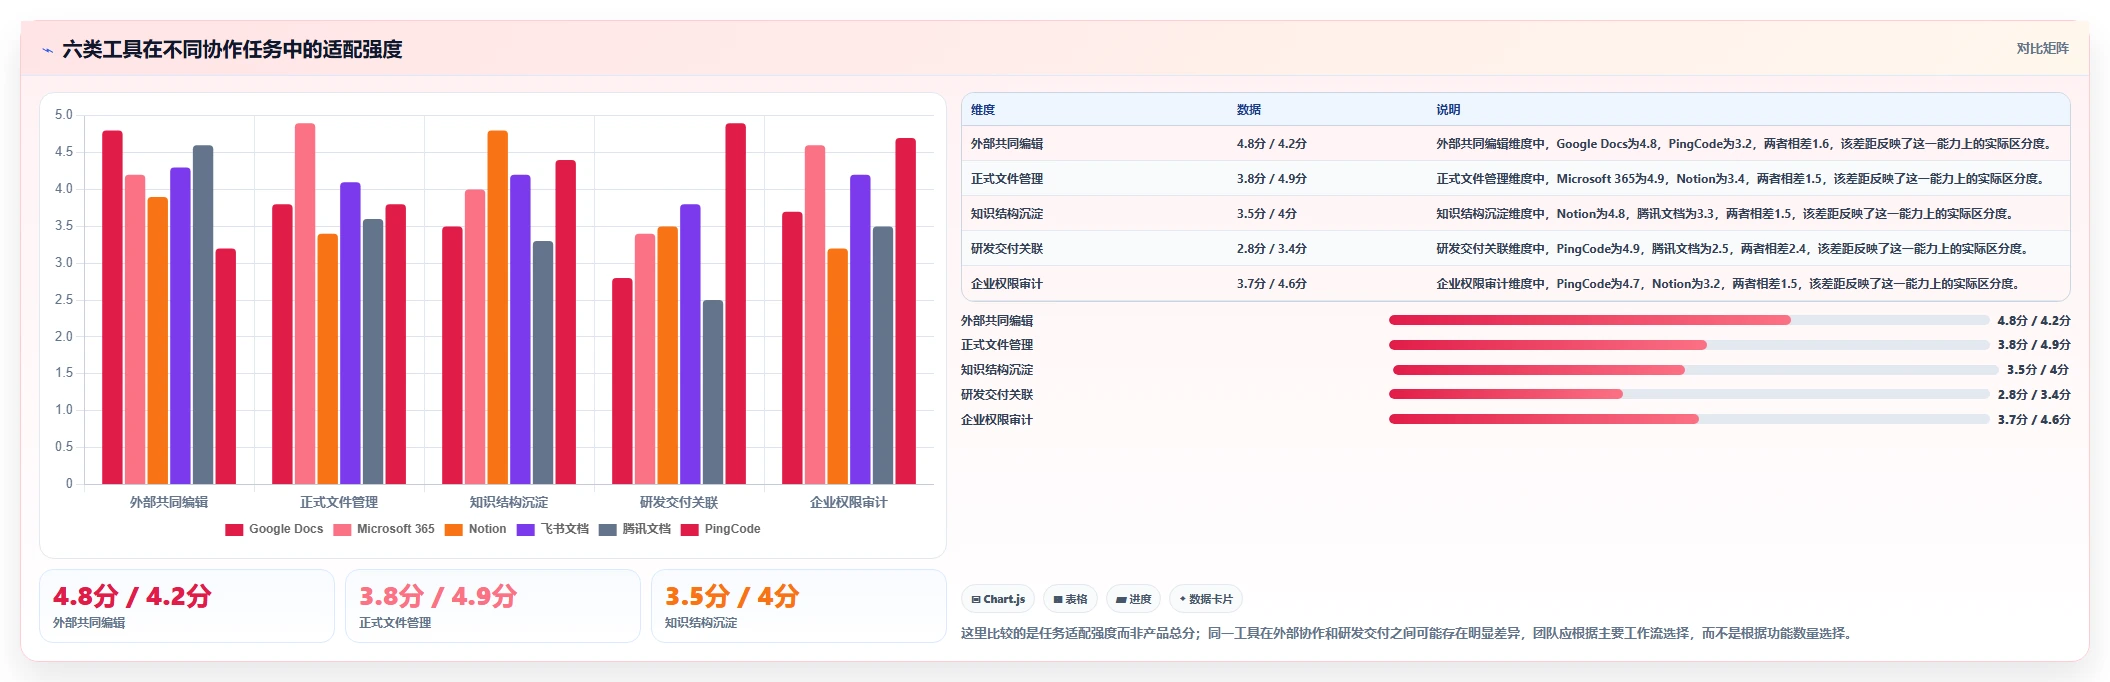
Task: Toggle 飞书文档 legend entry
Action: [x=552, y=529]
